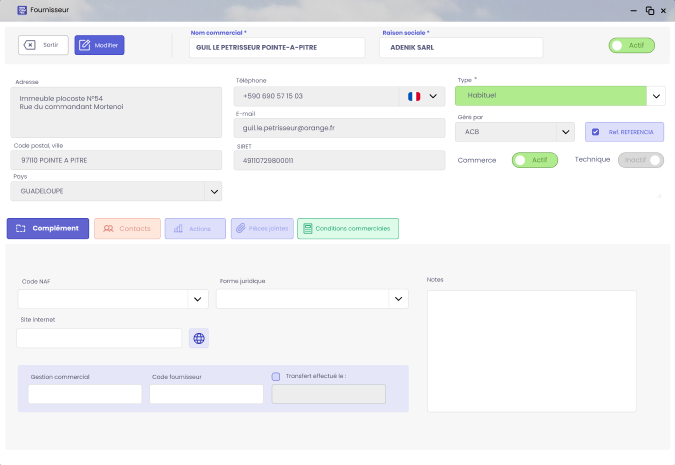The width and height of the screenshot is (675, 465).
Task: Toggle the Commerce Actif switch
Action: pos(534,160)
